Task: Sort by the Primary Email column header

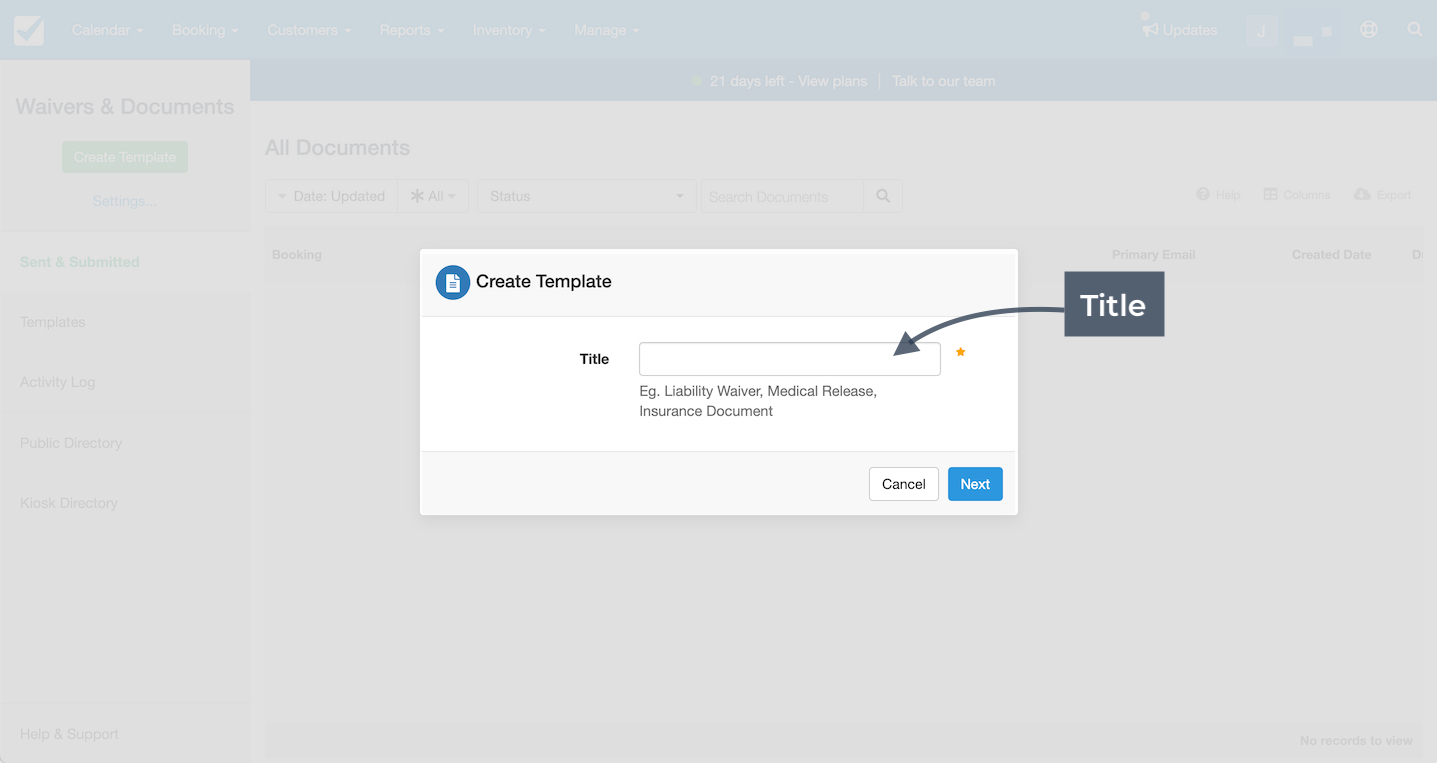Action: coord(1153,255)
